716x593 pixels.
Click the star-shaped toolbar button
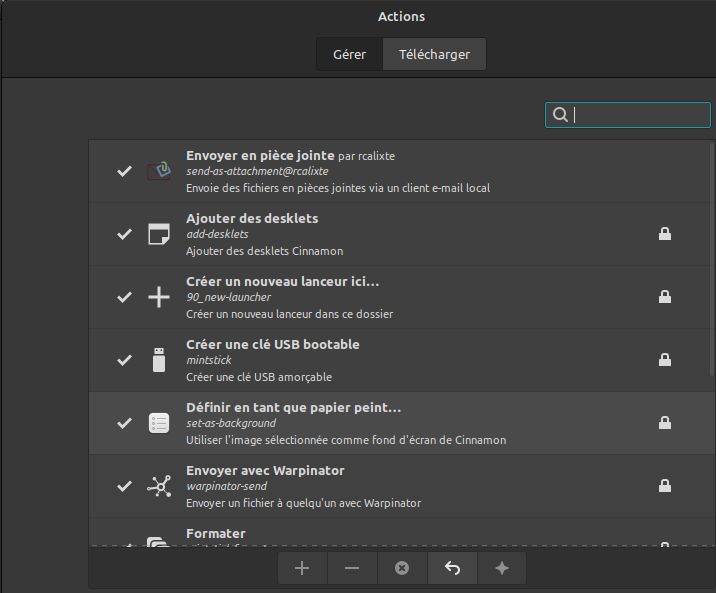pyautogui.click(x=502, y=568)
